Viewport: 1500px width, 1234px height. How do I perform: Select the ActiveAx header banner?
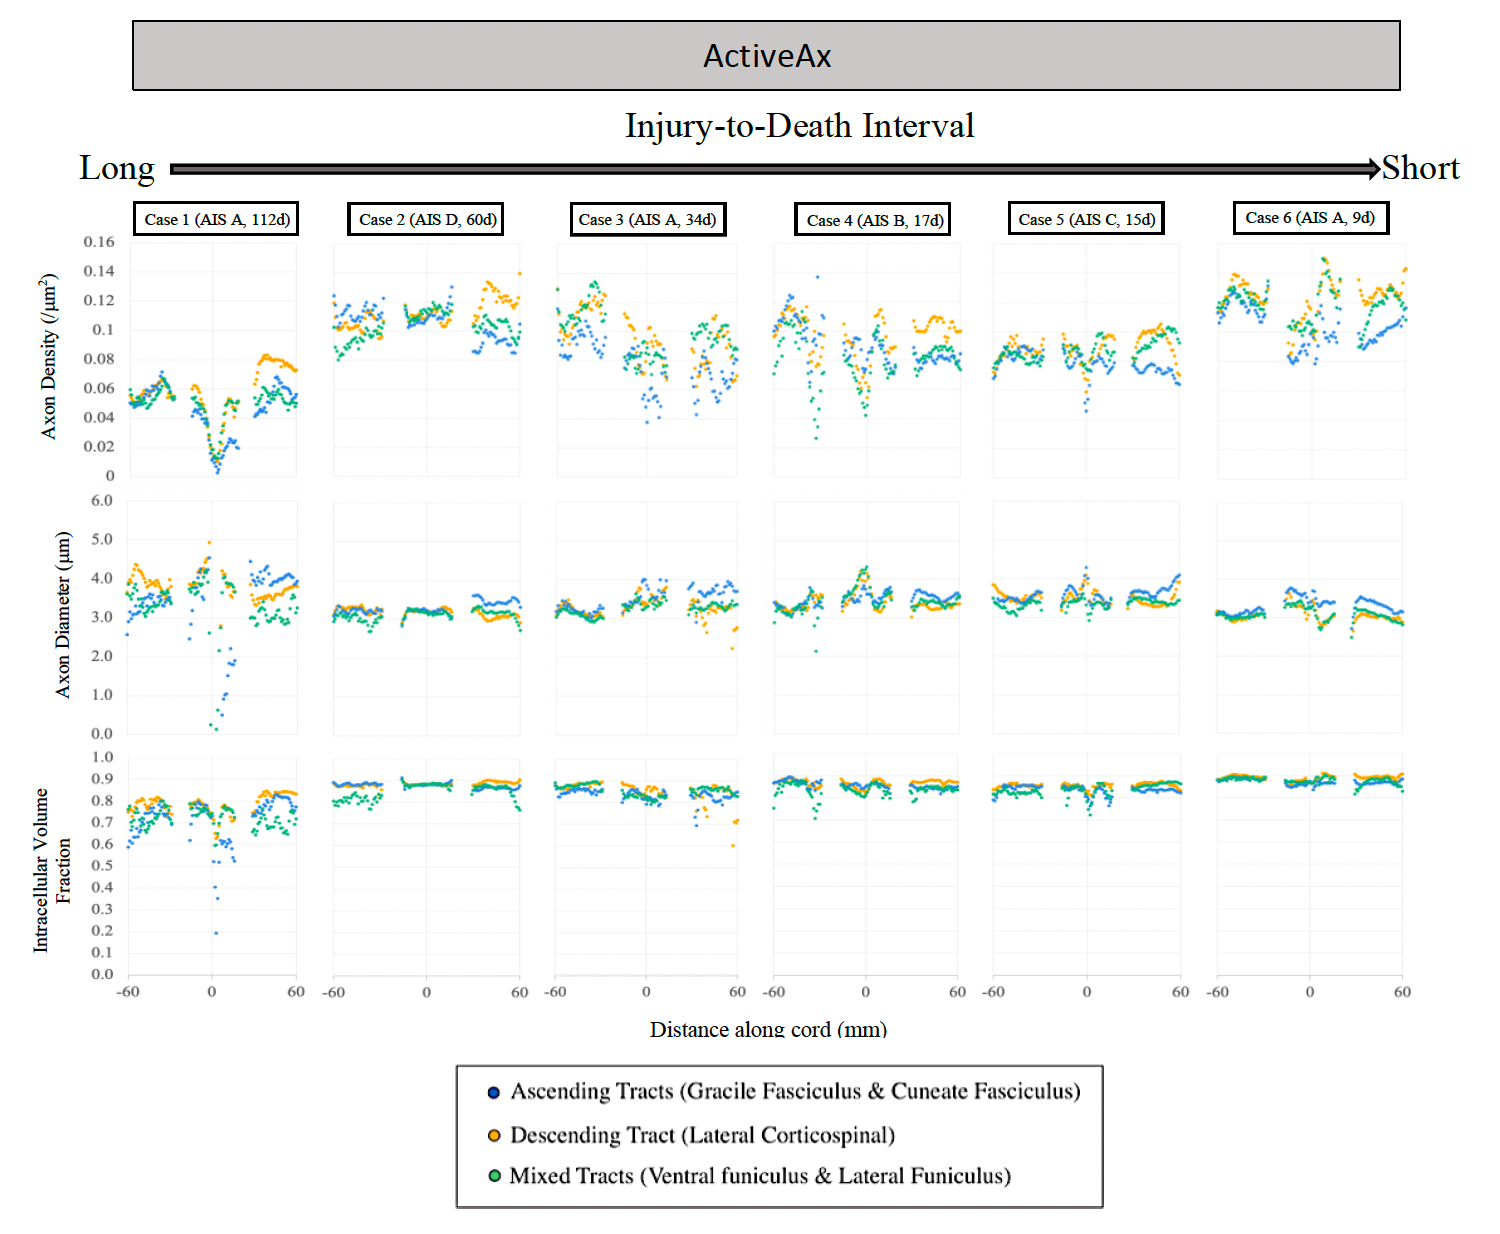(x=766, y=56)
